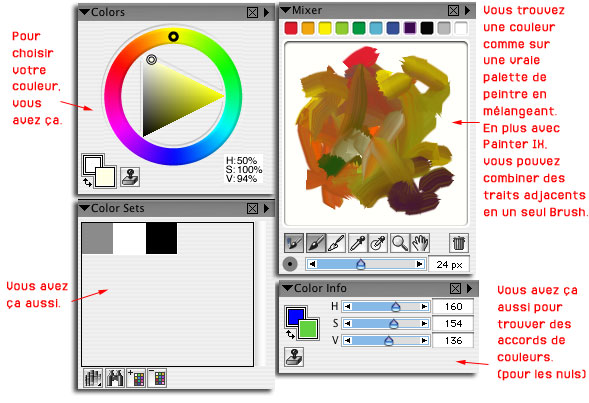The height and width of the screenshot is (403, 589).
Task: Select the Sample Color eyedropper in Mixer
Action: point(358,243)
